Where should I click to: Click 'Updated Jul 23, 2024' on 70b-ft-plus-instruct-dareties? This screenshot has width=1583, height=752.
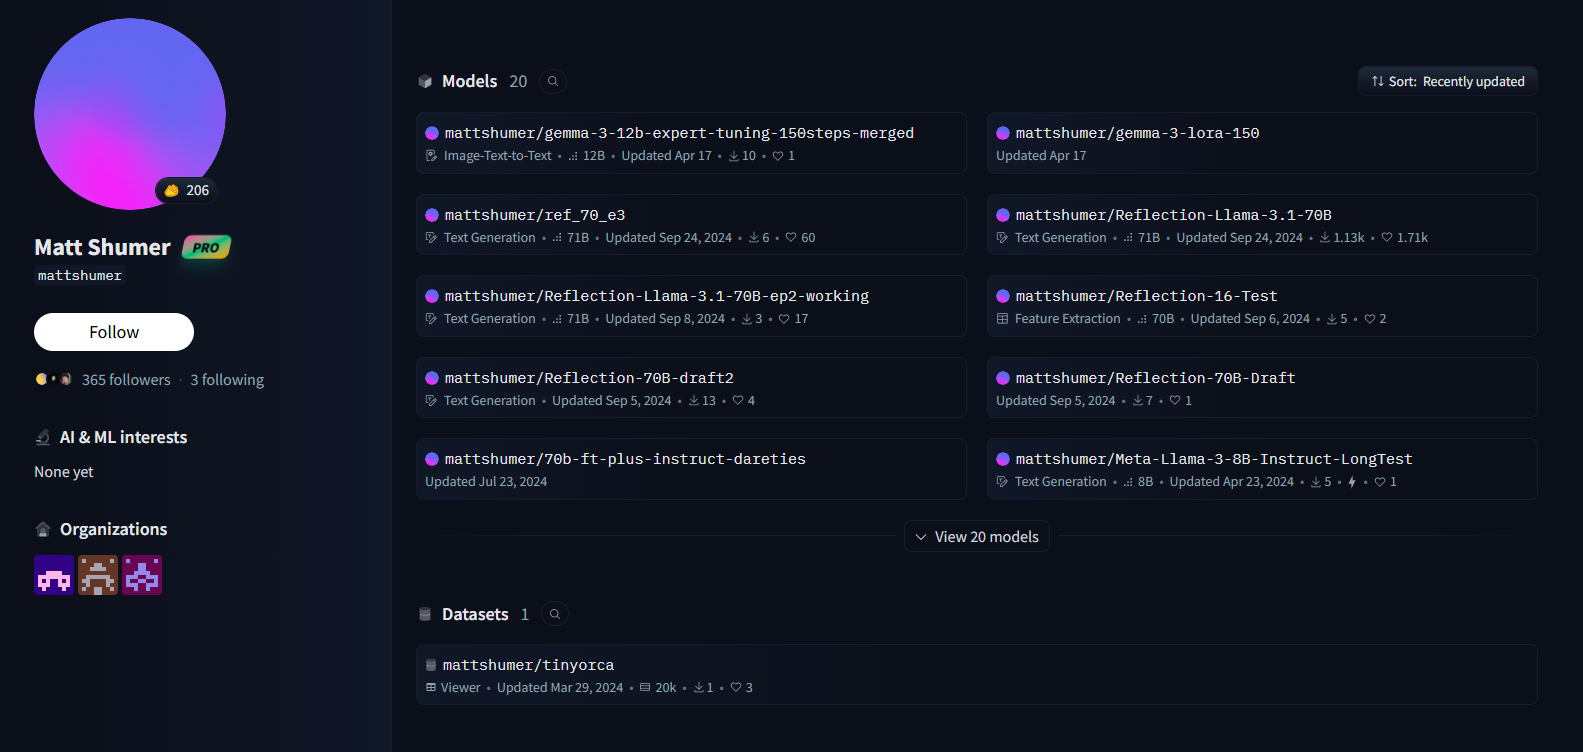[486, 482]
